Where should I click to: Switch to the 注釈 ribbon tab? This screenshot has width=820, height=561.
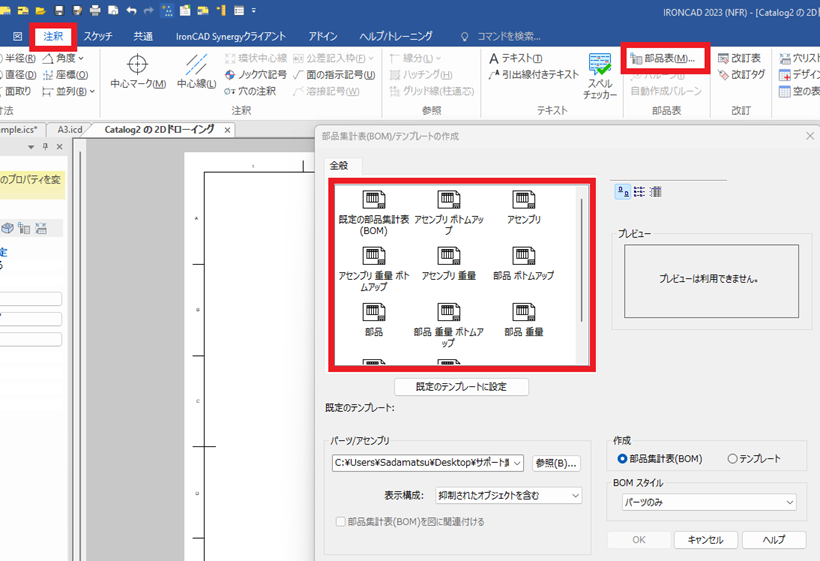coord(53,36)
